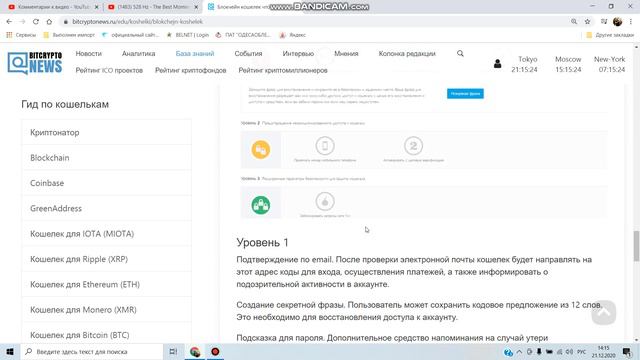Open the База знаний menu item
This screenshot has width=640, height=360.
[x=195, y=53]
